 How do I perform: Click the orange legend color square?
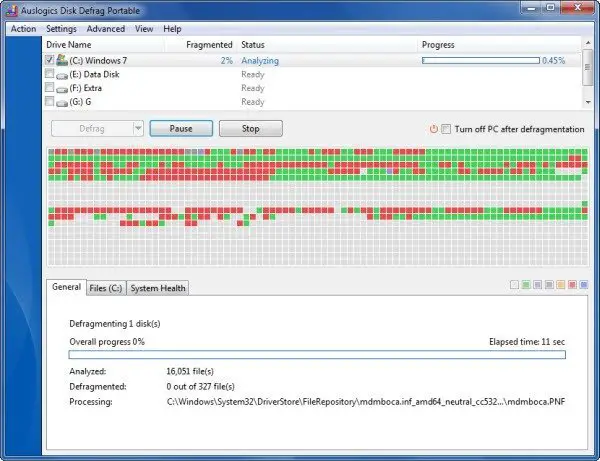[x=561, y=285]
